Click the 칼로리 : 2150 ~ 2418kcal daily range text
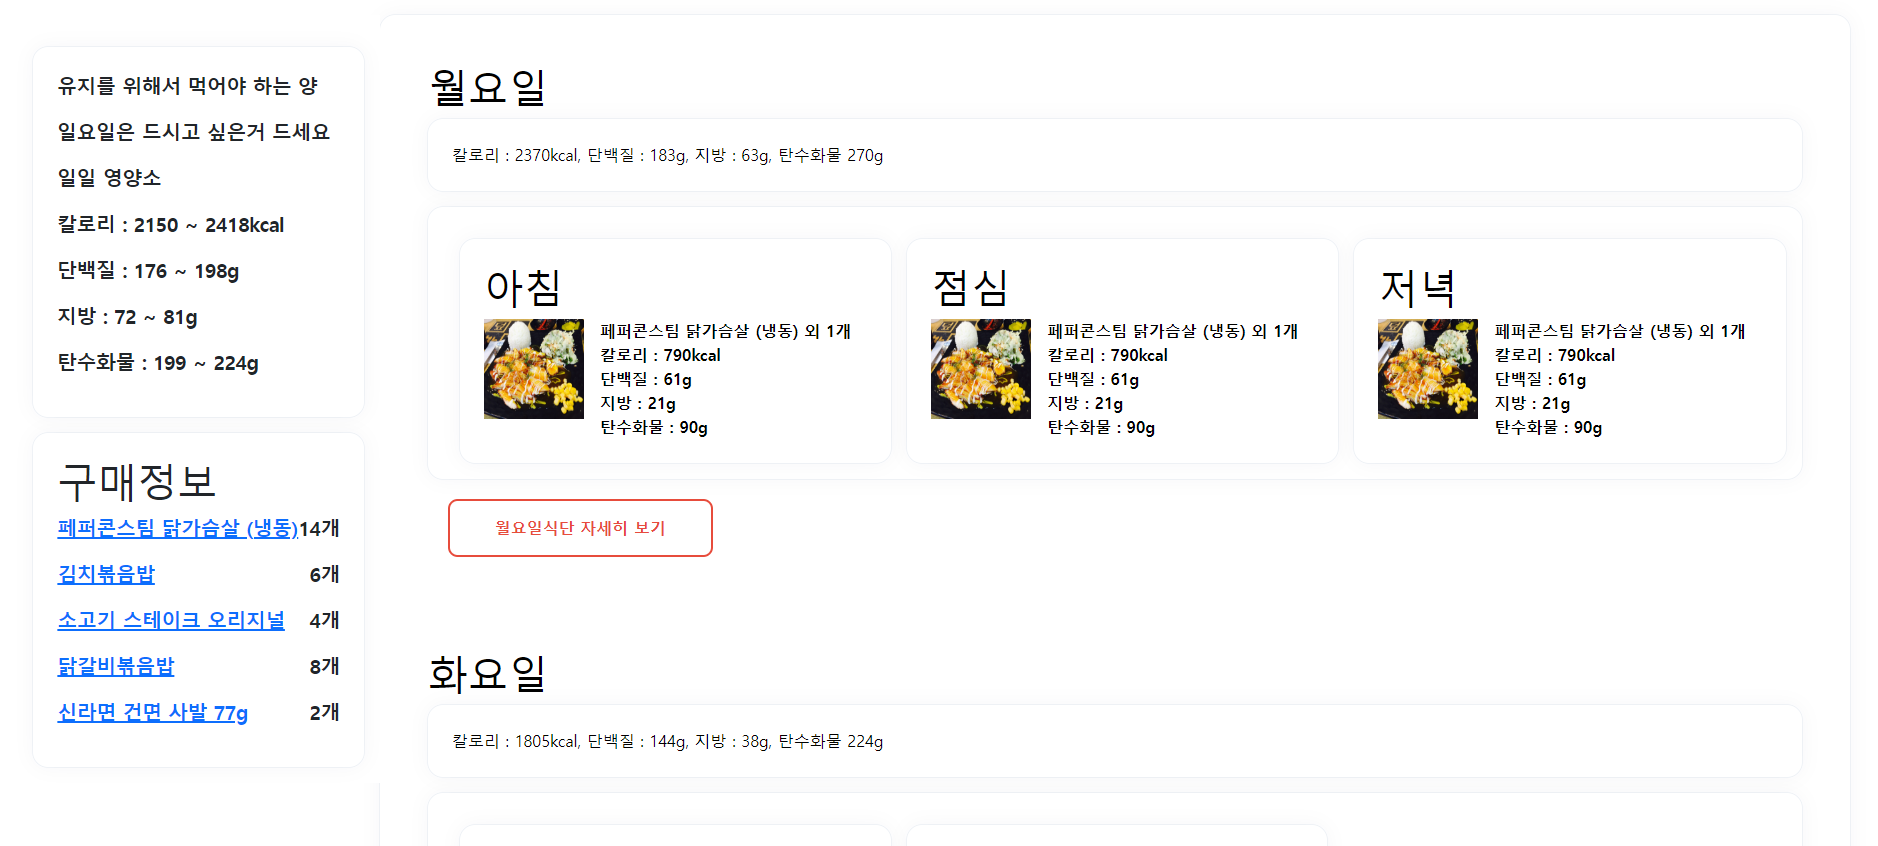 [x=171, y=225]
